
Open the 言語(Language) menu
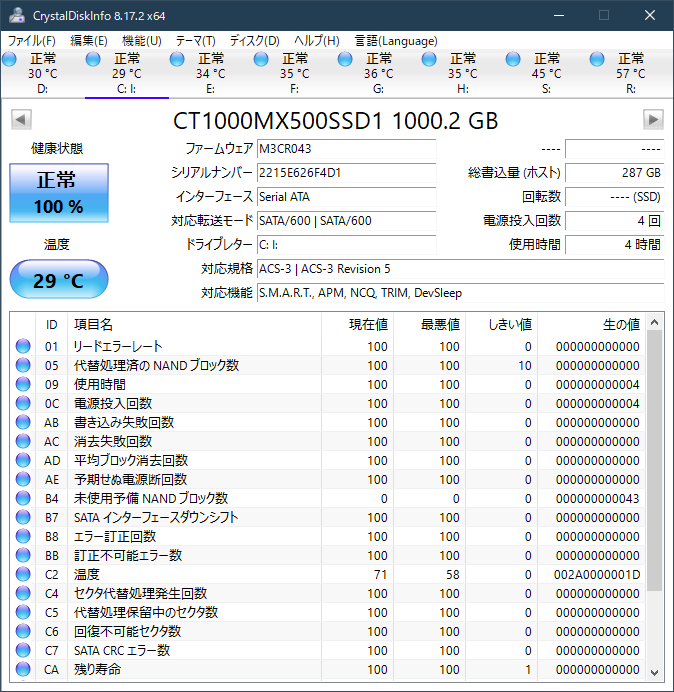396,41
